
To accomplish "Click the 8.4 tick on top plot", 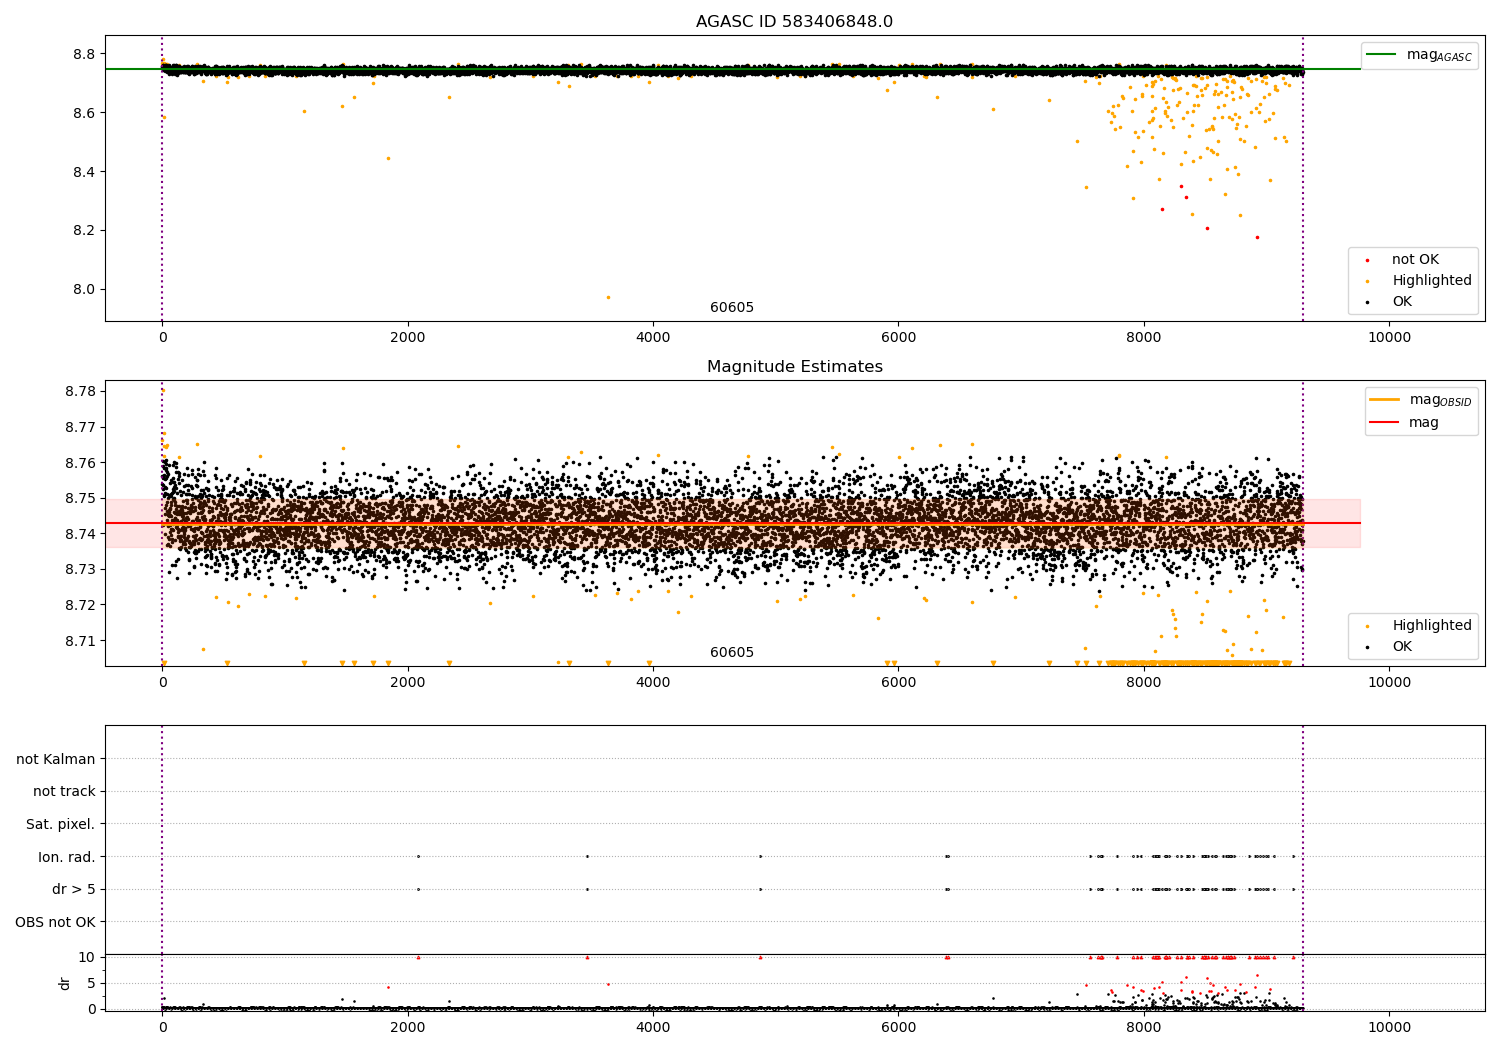I will pyautogui.click(x=84, y=172).
